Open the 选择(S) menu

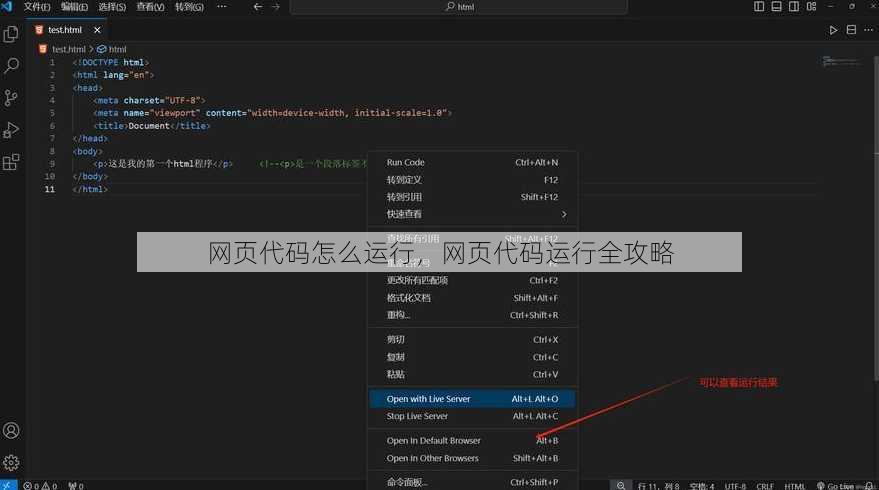pyautogui.click(x=112, y=7)
